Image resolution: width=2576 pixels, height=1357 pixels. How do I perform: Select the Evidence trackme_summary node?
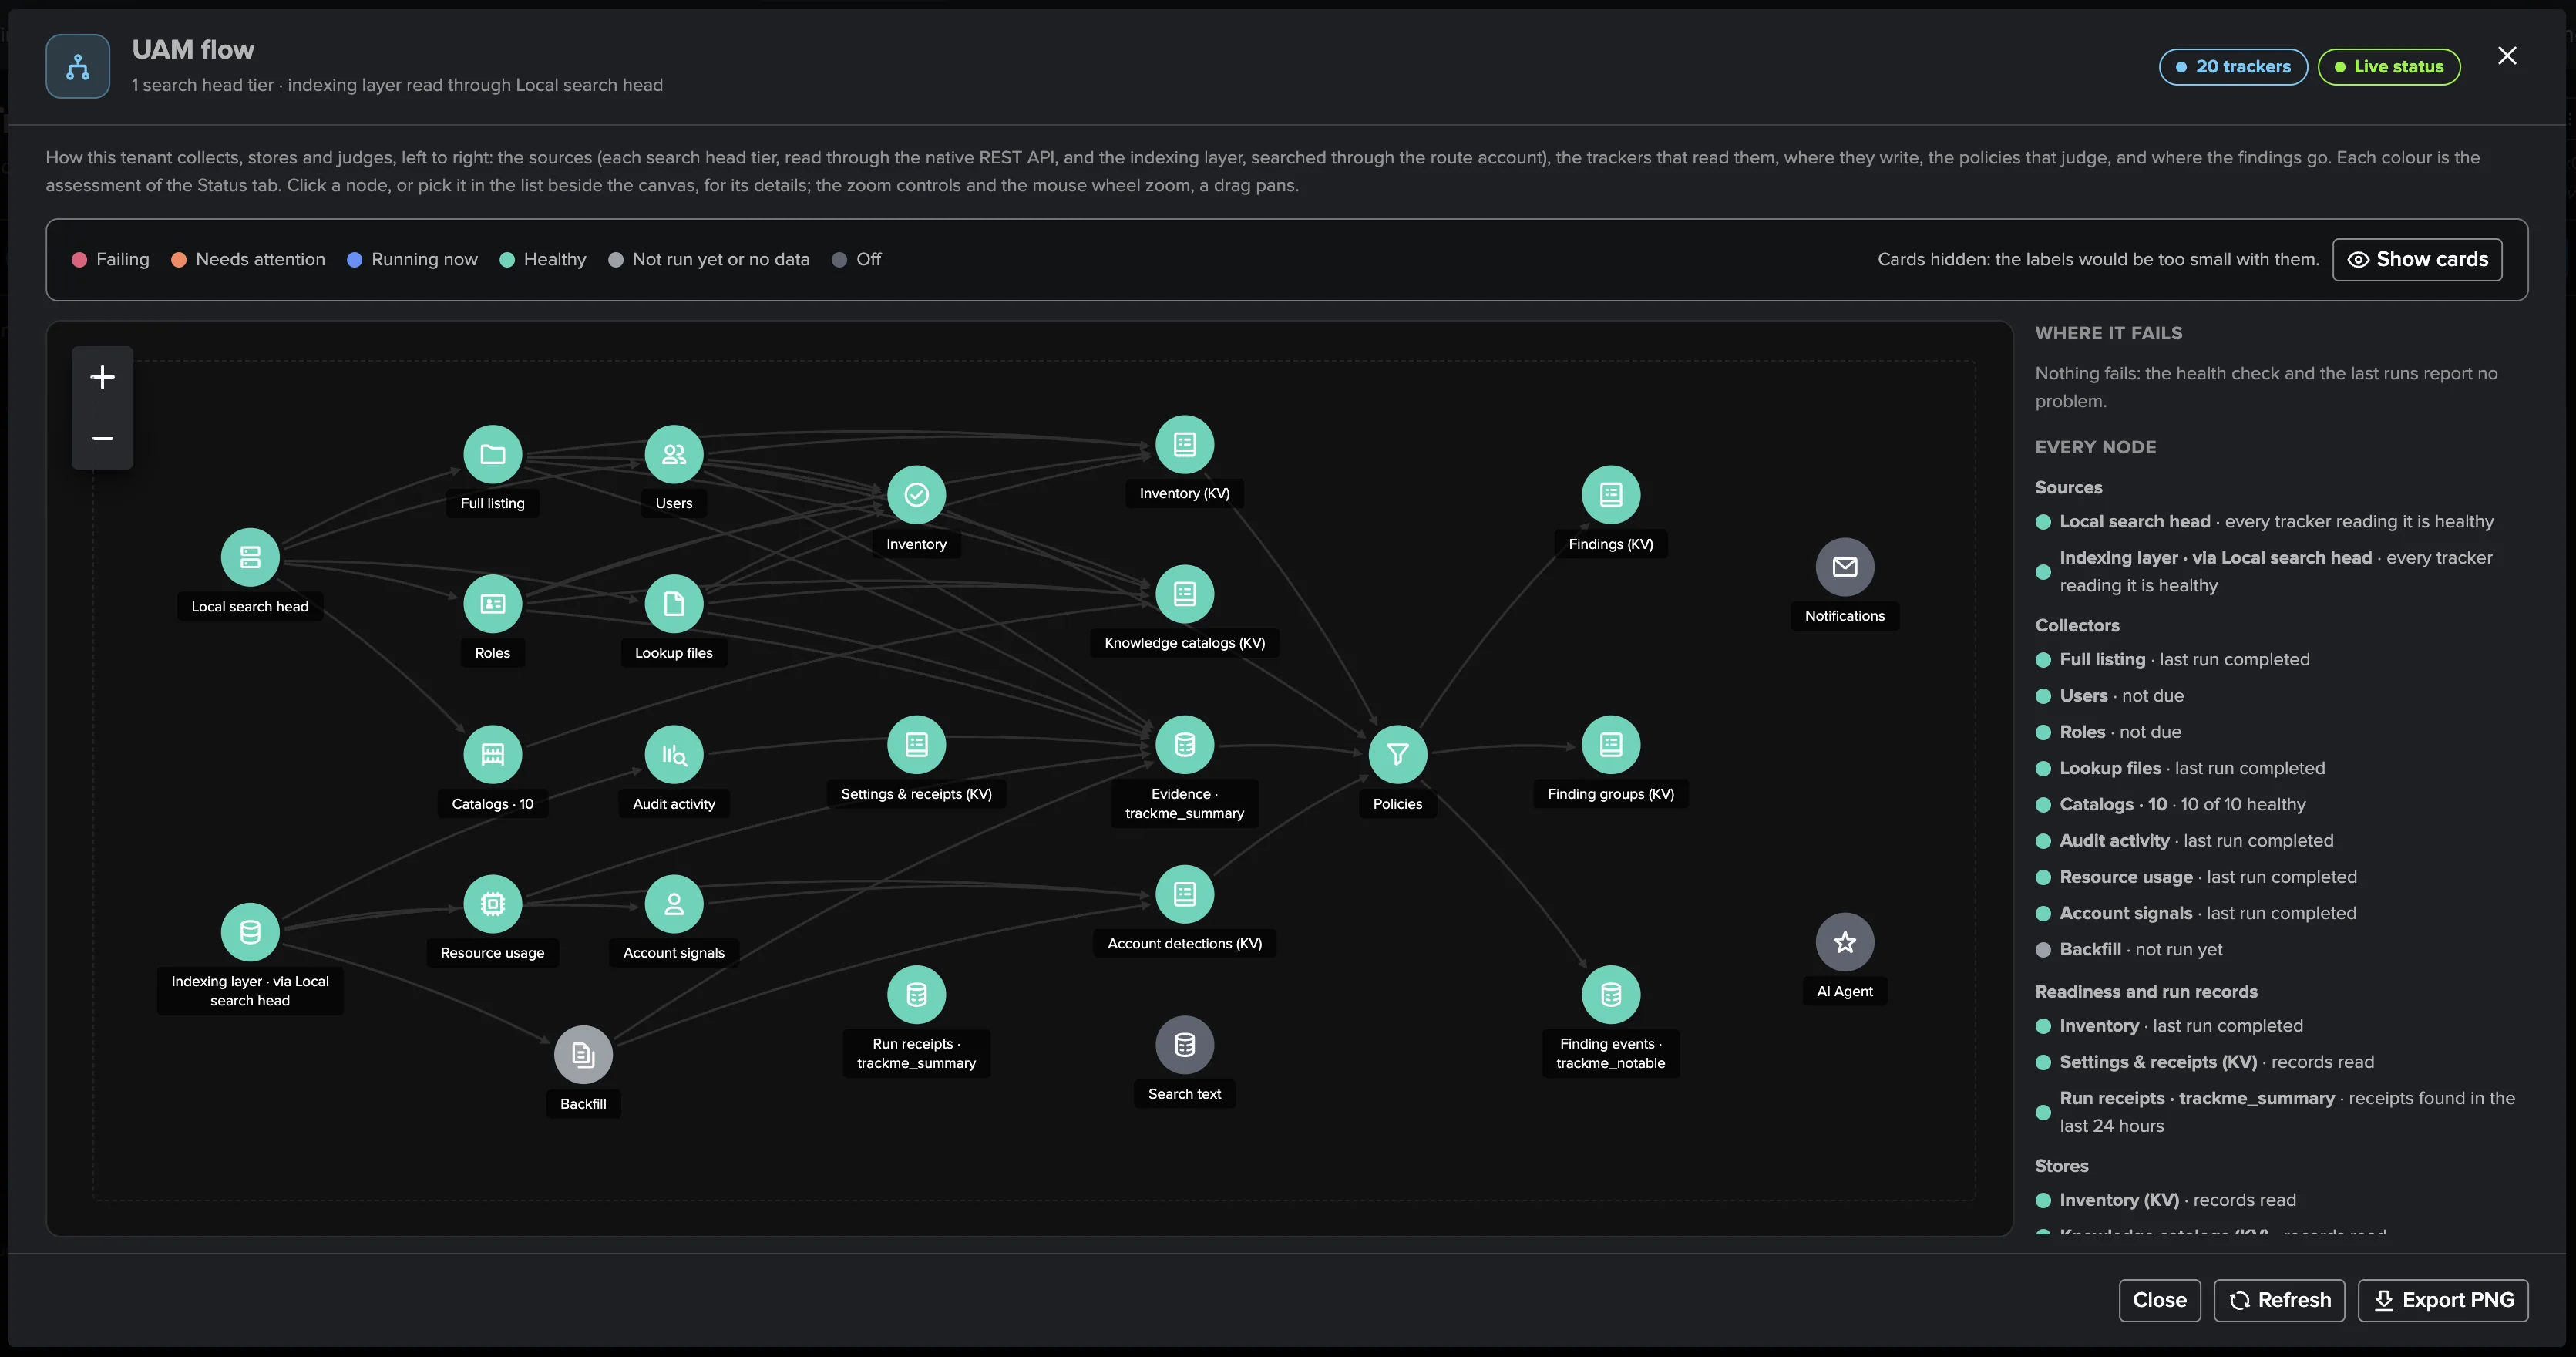click(x=1185, y=745)
